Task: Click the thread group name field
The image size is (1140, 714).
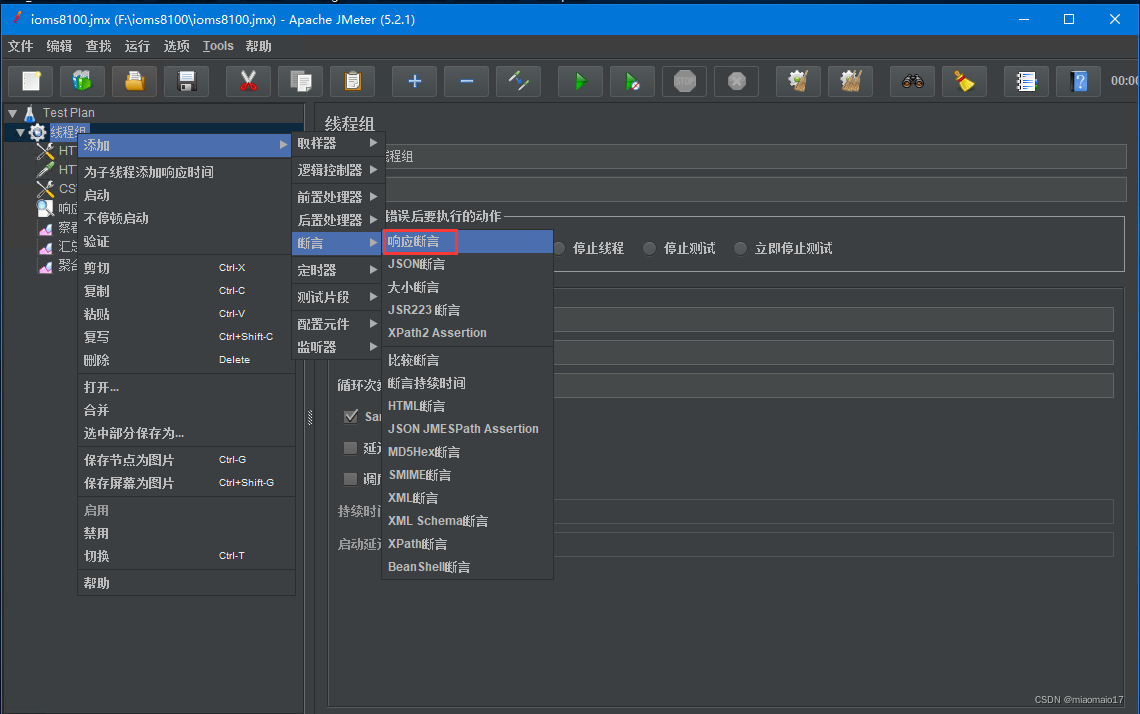Action: coord(756,156)
